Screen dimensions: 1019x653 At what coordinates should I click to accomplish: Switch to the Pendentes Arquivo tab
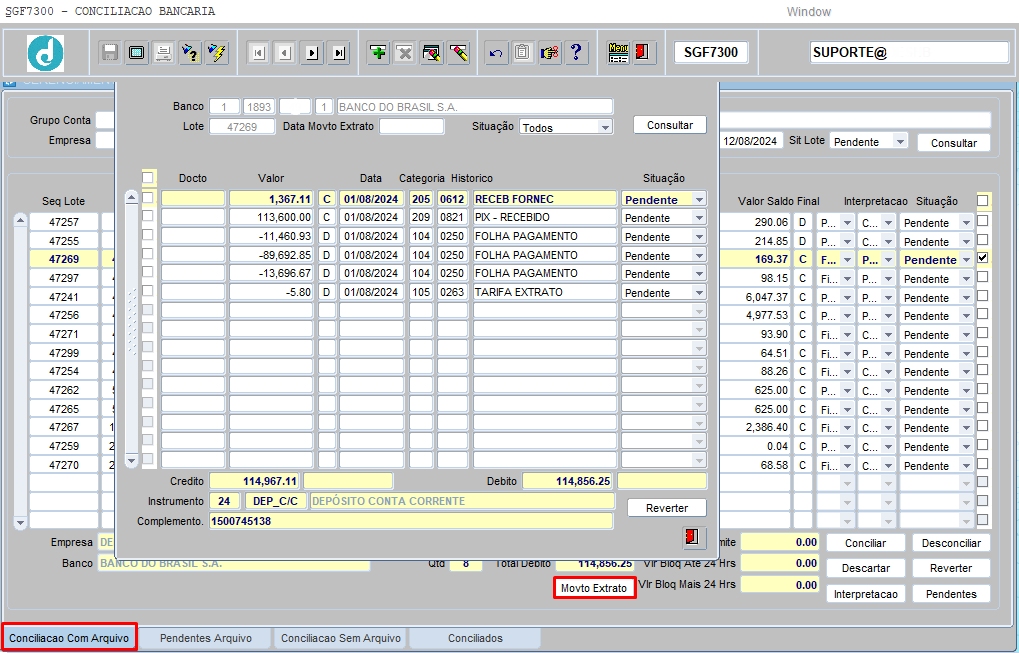point(206,638)
